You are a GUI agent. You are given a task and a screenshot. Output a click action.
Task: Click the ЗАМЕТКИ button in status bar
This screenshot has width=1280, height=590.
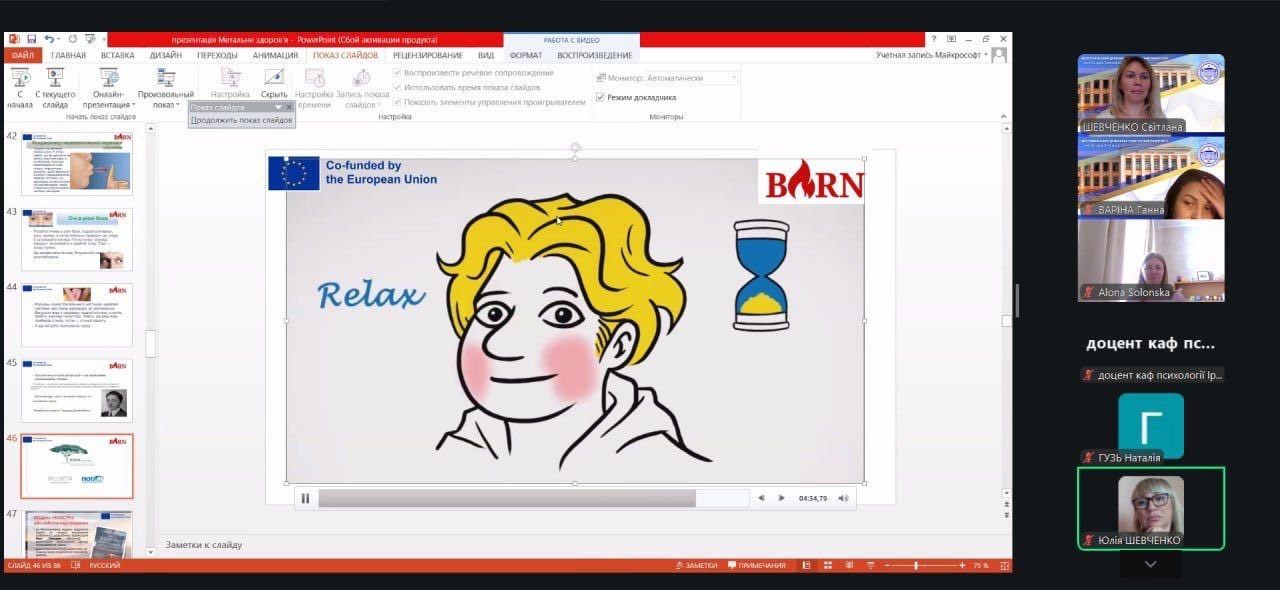(696, 566)
